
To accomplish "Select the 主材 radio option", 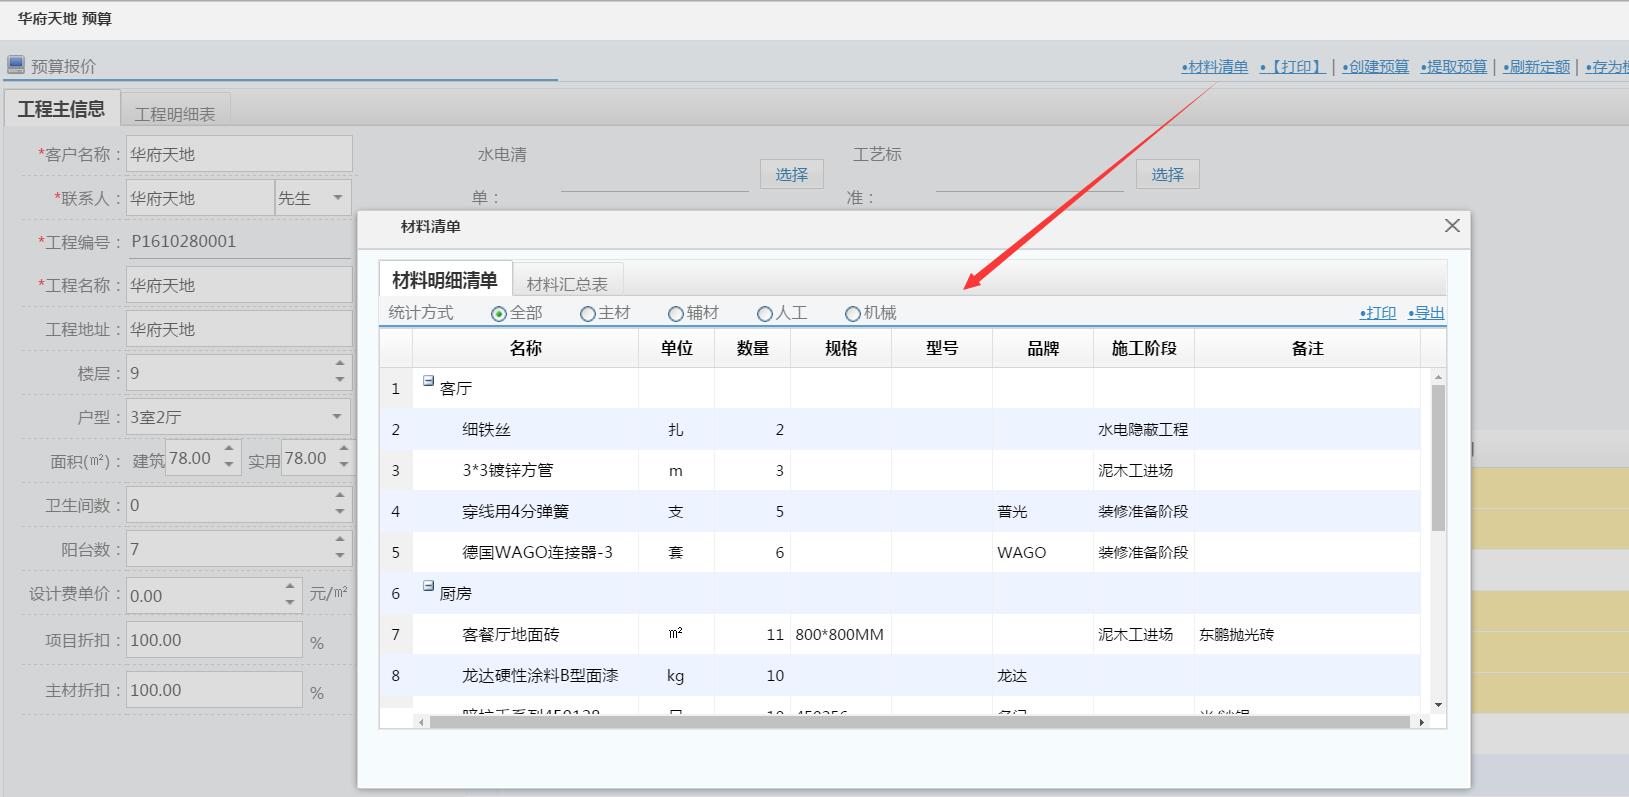I will pyautogui.click(x=588, y=314).
